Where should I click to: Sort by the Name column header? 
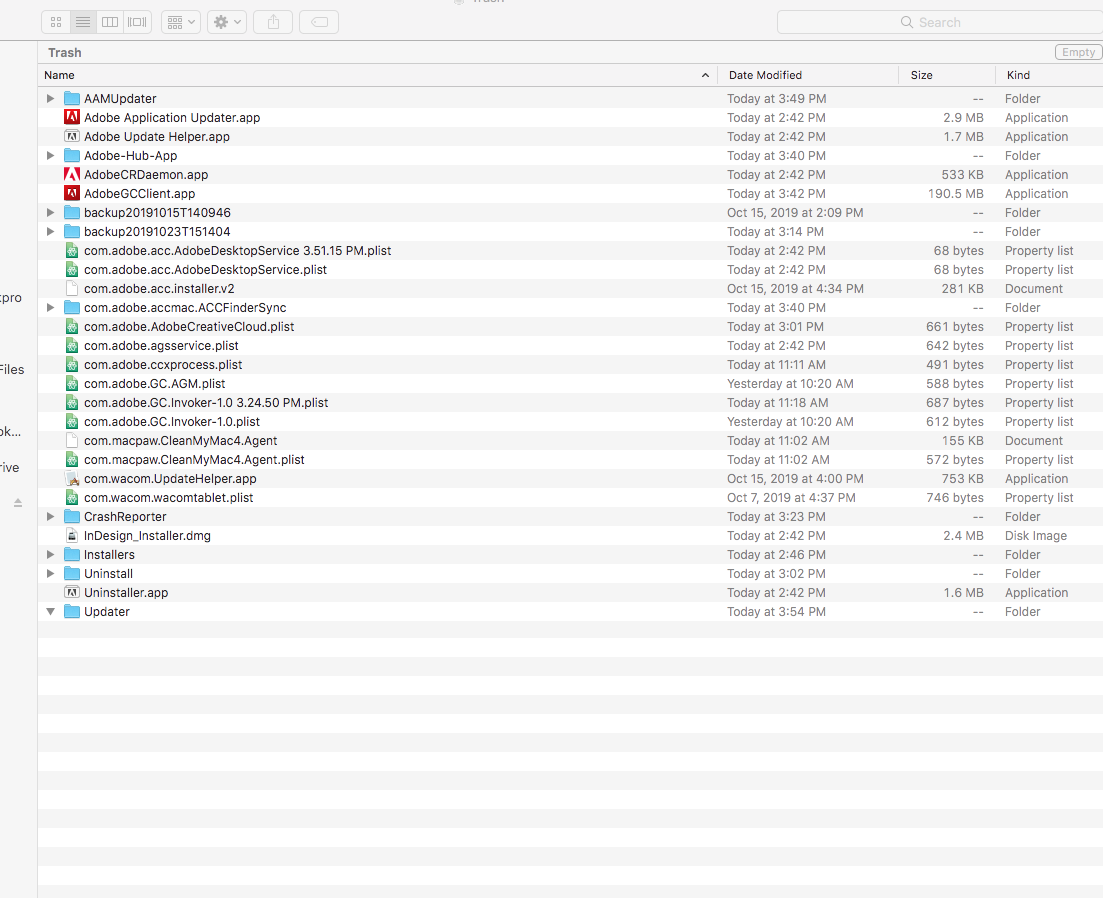(x=377, y=75)
